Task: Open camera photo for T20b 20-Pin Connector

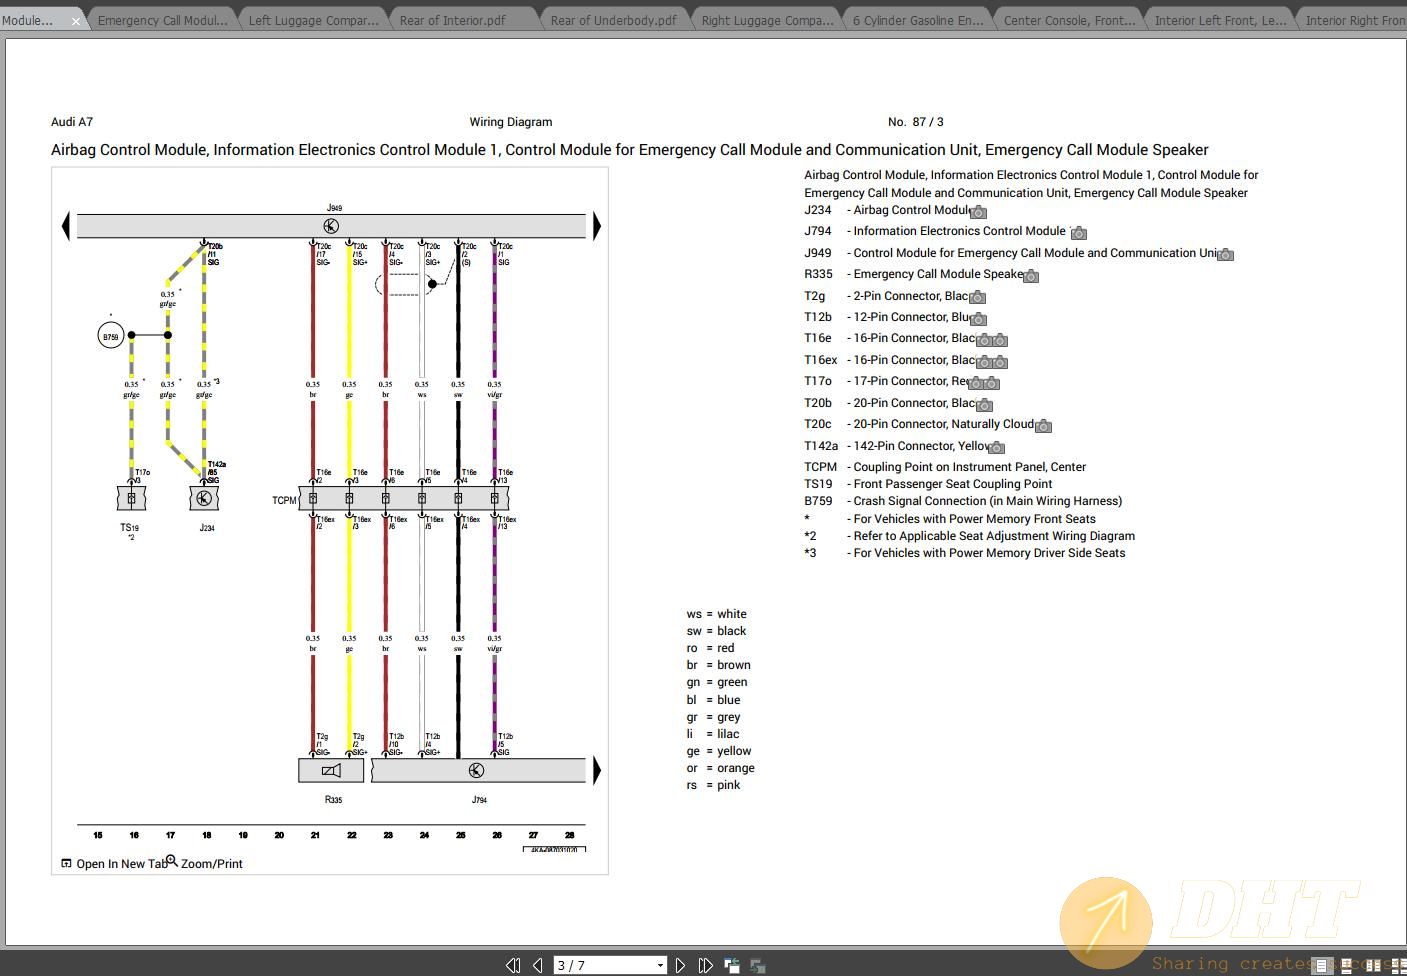Action: coord(985,405)
